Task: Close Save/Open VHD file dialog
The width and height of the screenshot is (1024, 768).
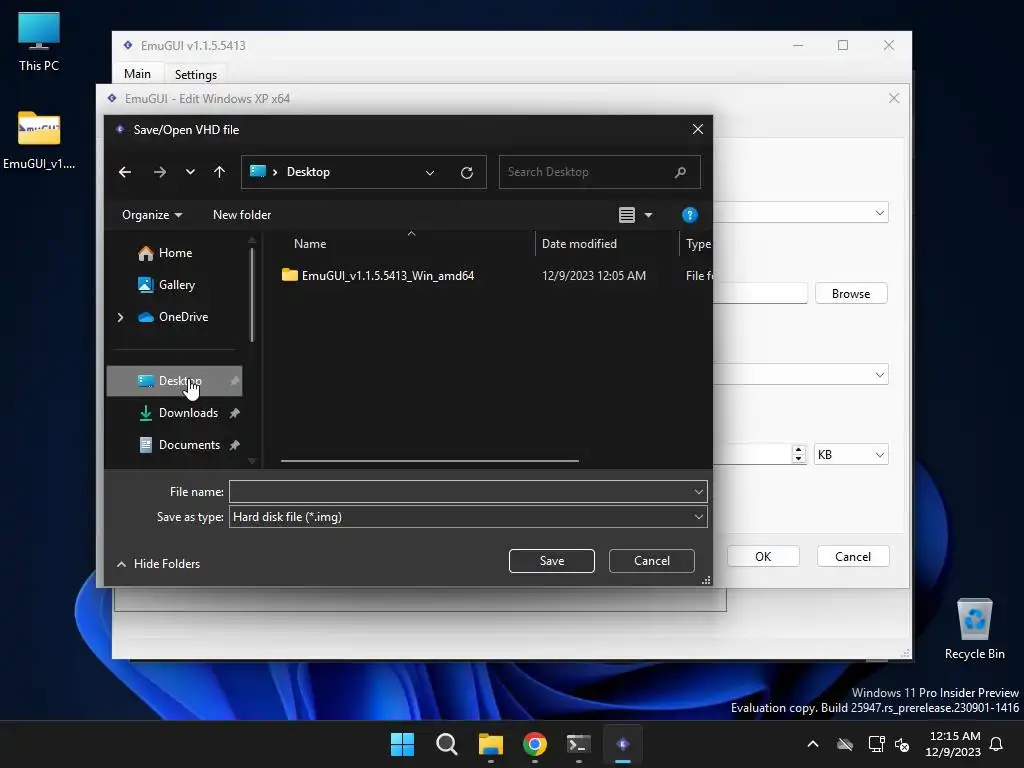Action: point(697,129)
